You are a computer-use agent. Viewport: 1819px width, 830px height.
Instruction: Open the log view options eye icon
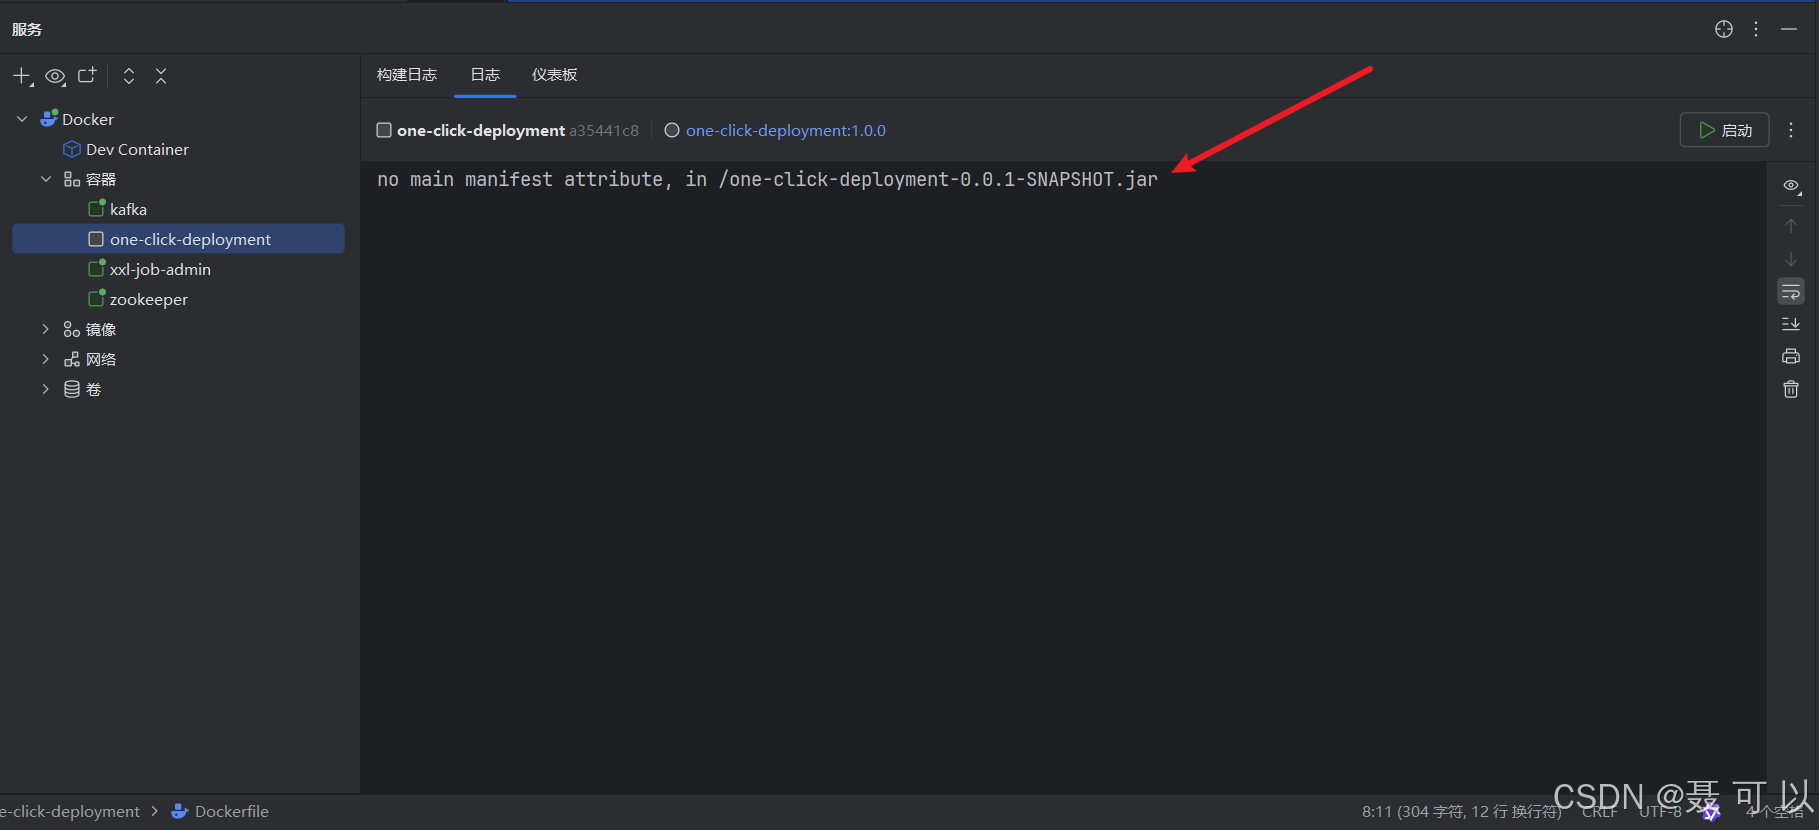[x=1791, y=186]
